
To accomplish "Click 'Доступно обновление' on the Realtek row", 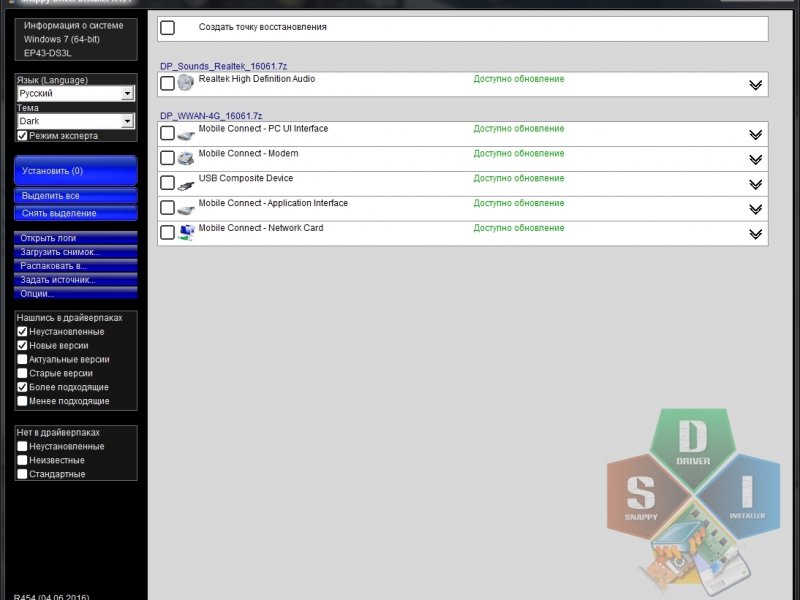I will tap(519, 79).
